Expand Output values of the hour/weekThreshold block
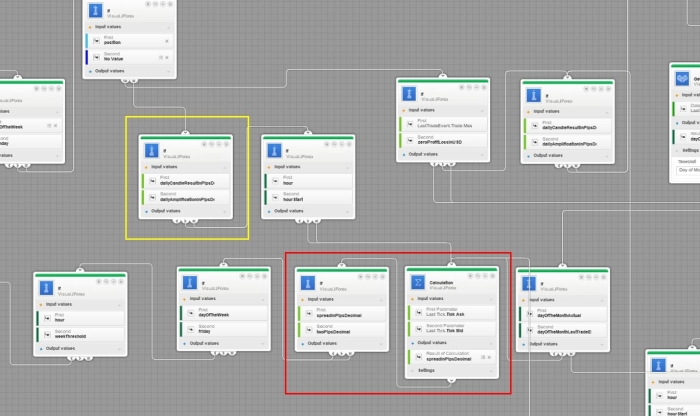 pyautogui.click(x=120, y=349)
